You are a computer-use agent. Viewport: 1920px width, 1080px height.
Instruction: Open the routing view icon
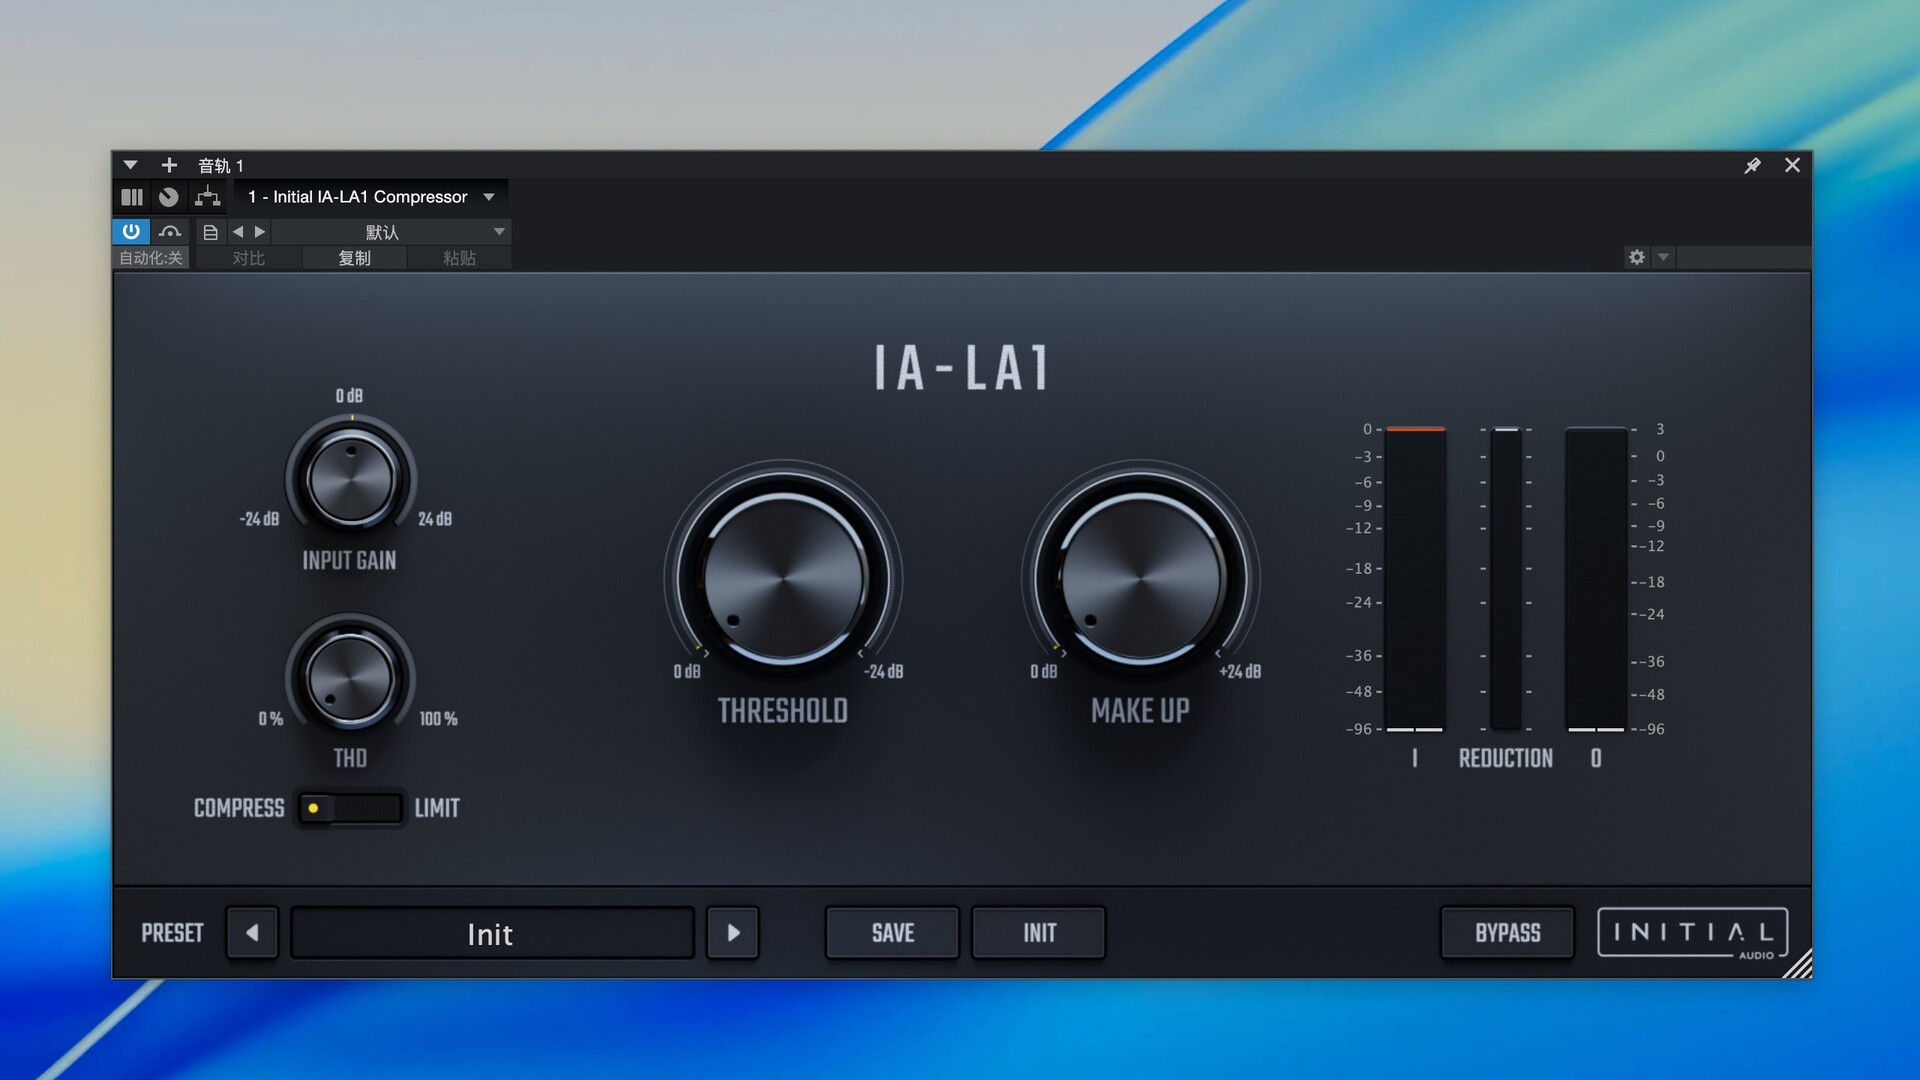[207, 197]
